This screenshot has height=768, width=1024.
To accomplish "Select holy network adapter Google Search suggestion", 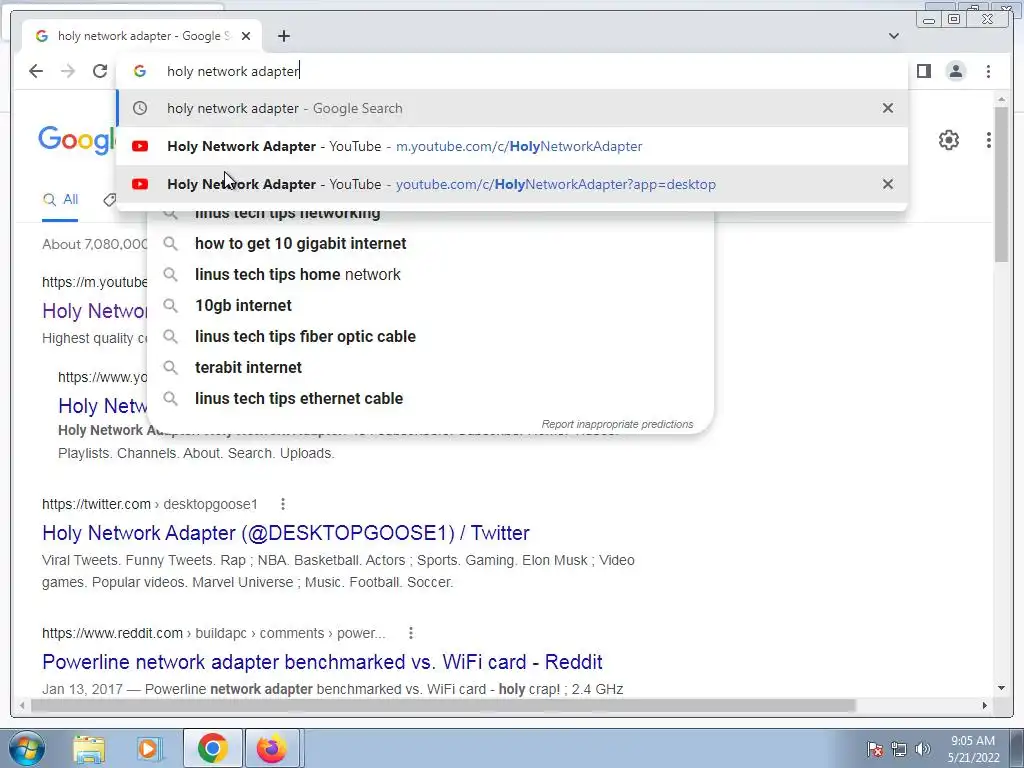I will click(x=512, y=108).
